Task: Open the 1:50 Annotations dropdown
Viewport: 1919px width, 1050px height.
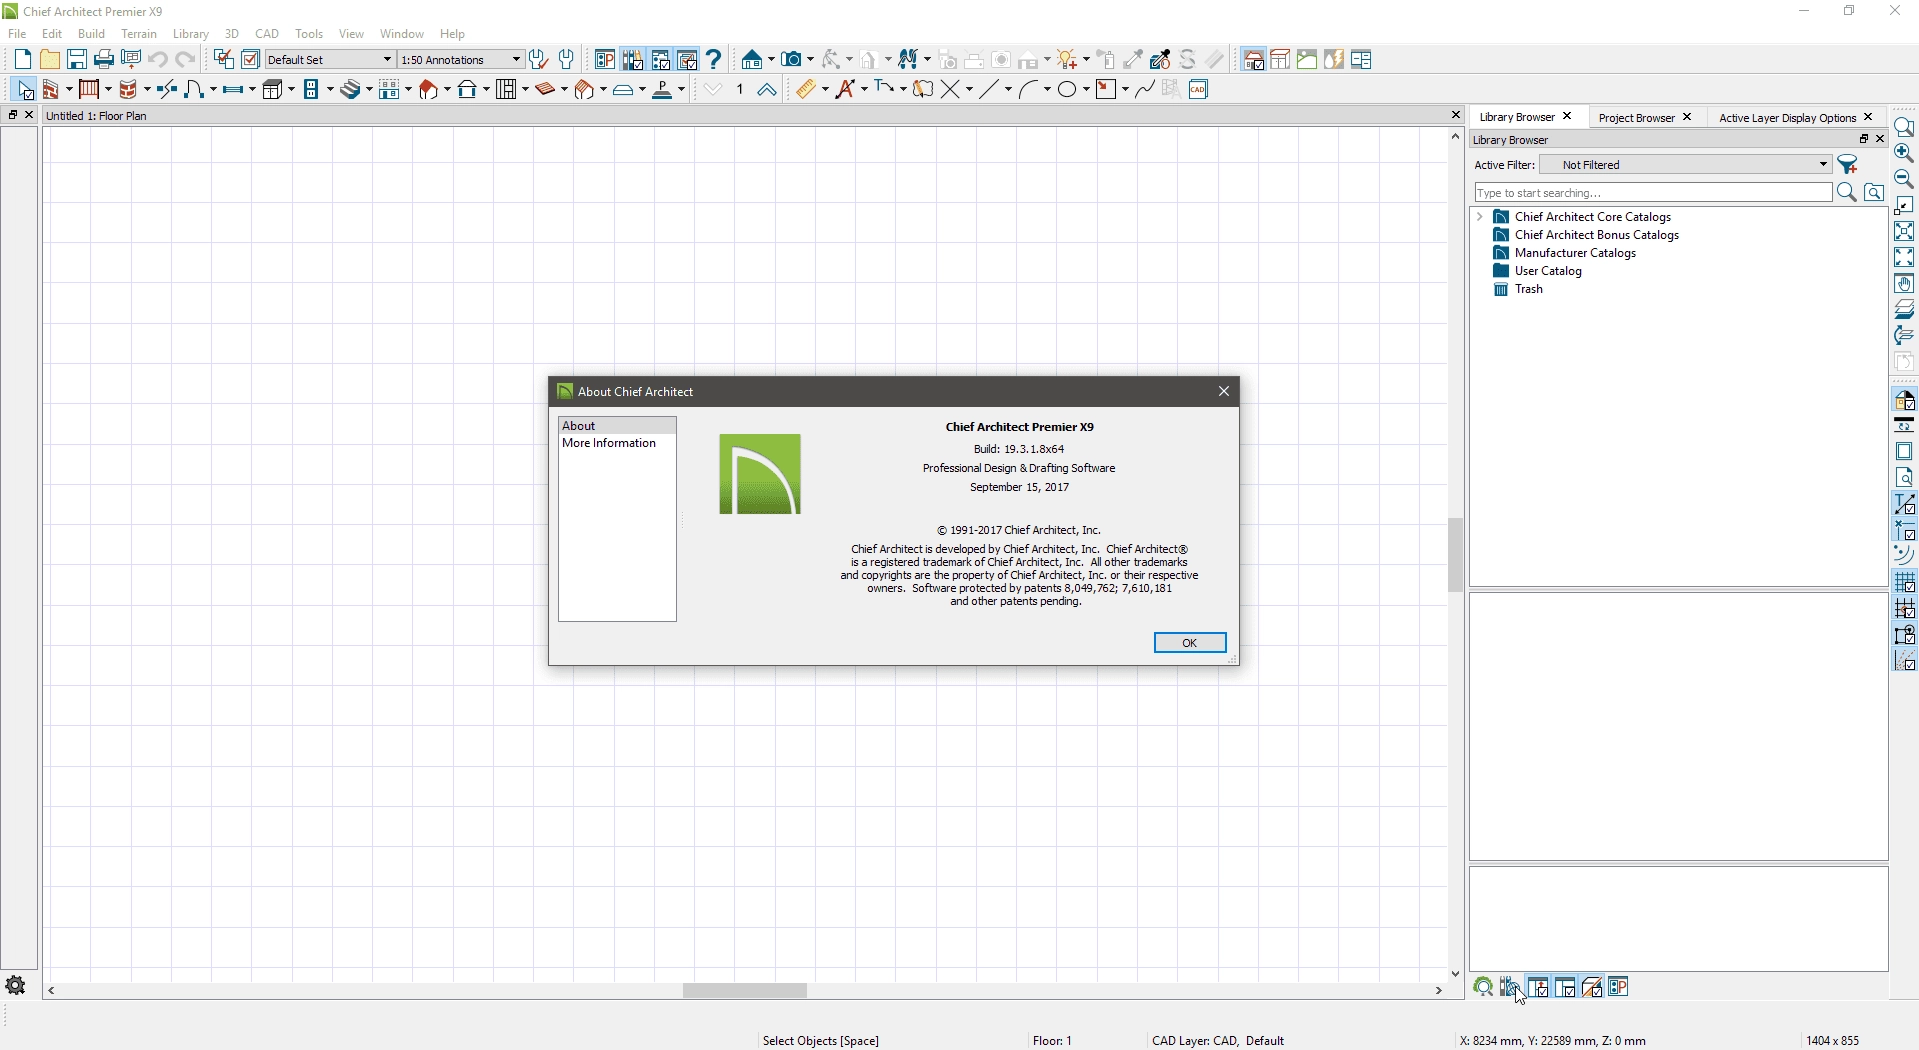Action: tap(461, 60)
